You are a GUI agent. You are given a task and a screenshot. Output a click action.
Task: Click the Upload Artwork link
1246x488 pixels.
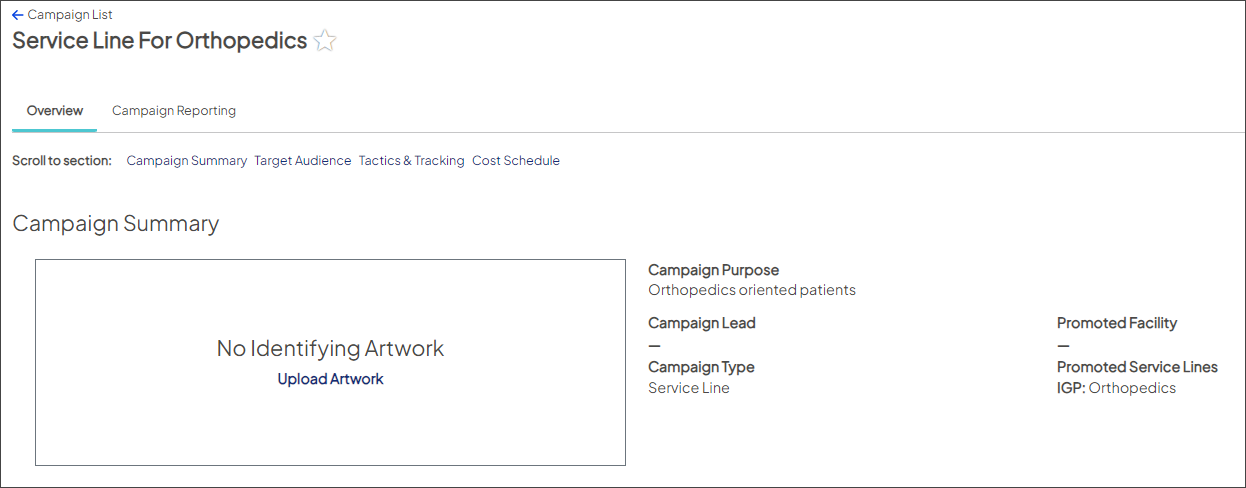(330, 379)
